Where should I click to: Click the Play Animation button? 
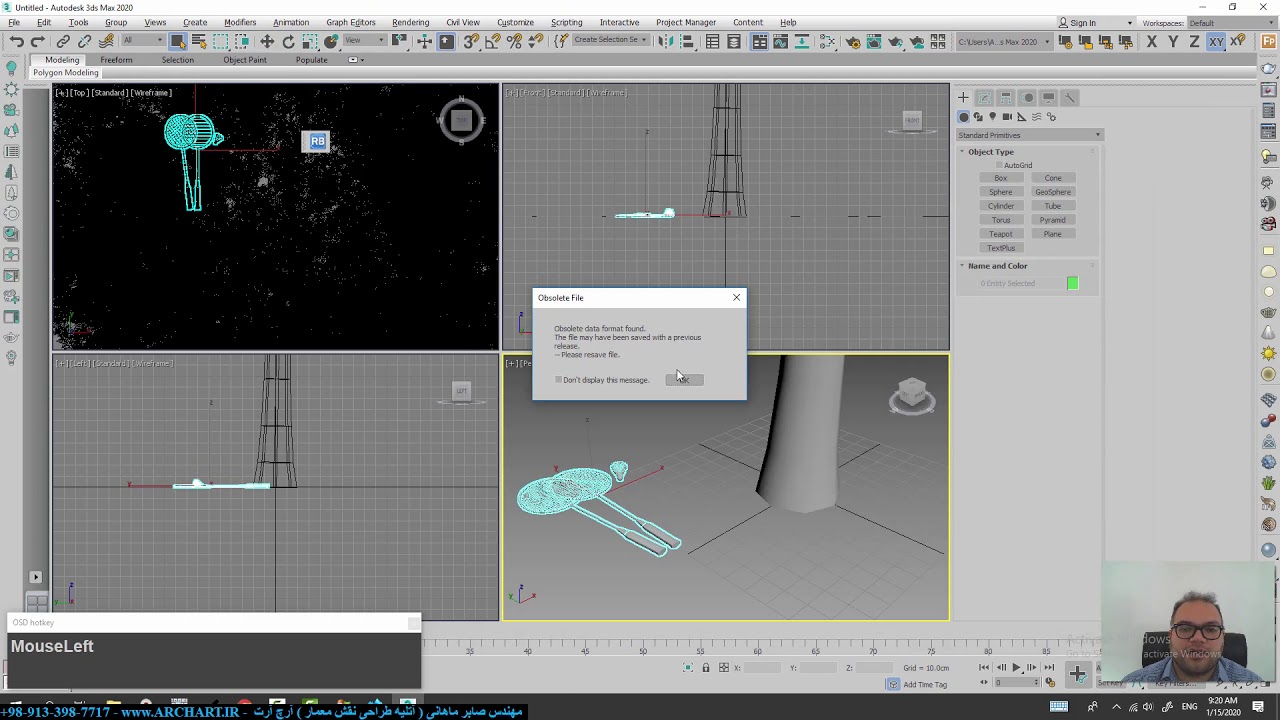coord(1016,667)
